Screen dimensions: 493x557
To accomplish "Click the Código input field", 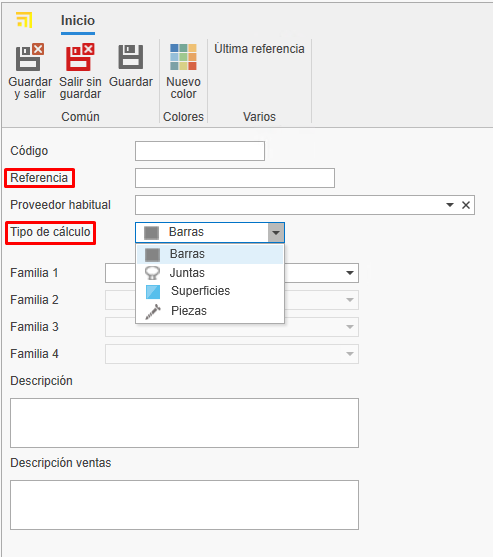I will coord(200,151).
